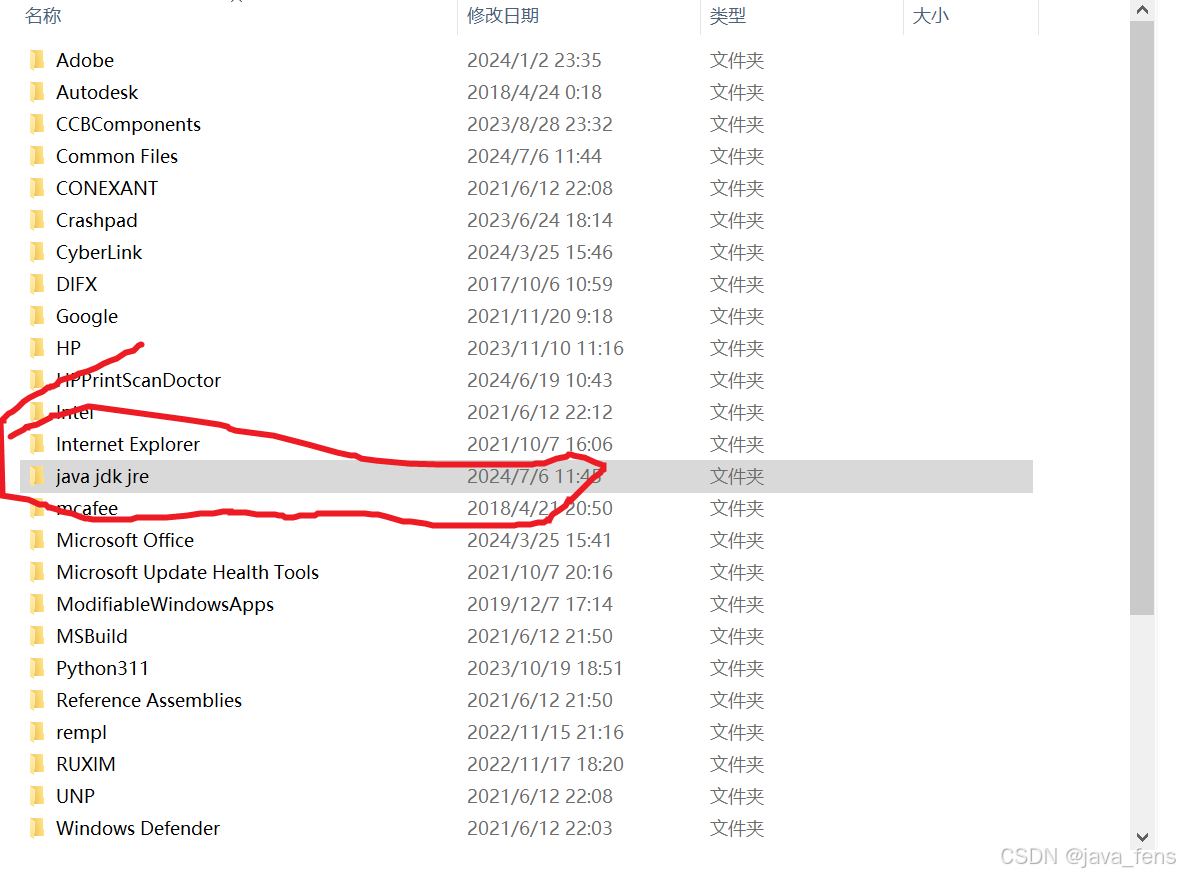
Task: Click the rempl folder icon
Action: tap(37, 732)
